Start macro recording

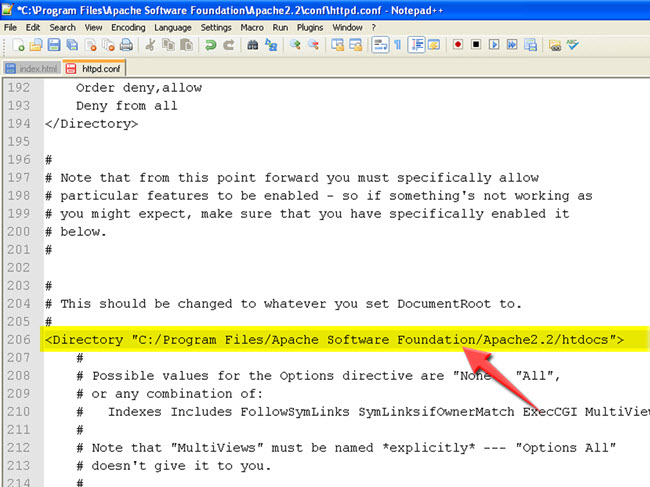click(x=458, y=44)
